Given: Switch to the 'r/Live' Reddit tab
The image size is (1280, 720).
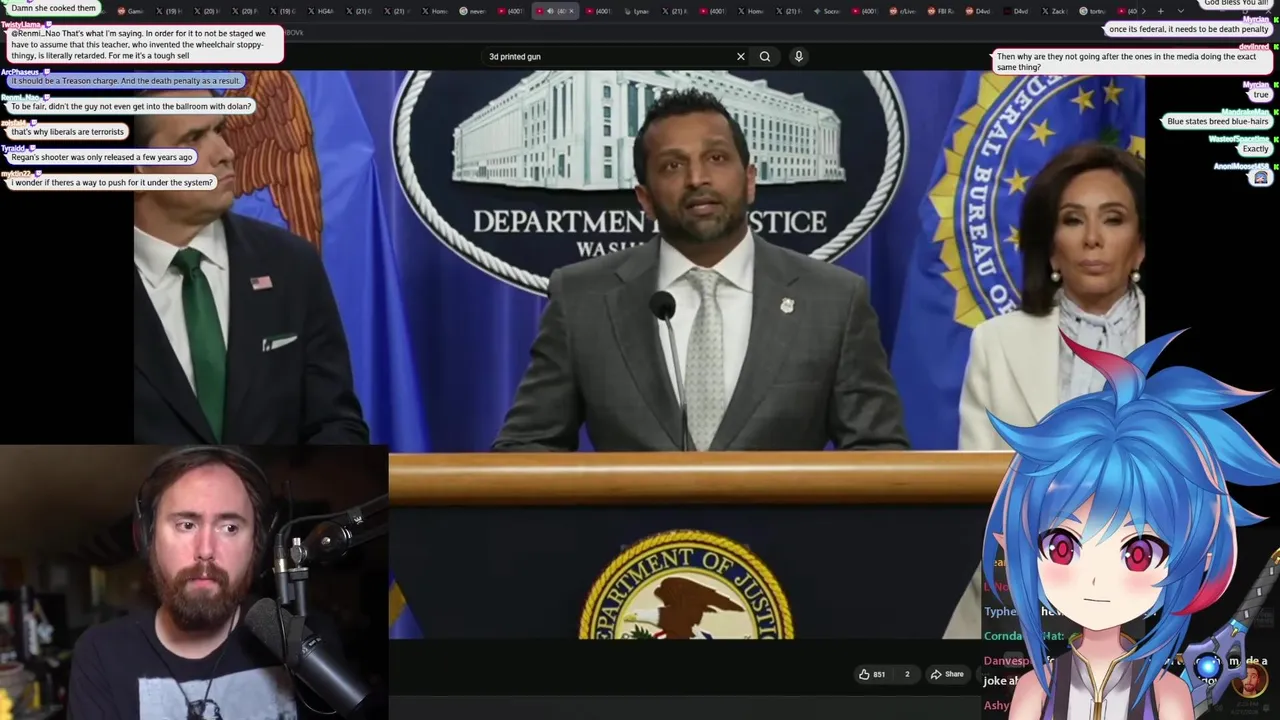Looking at the screenshot, I should 903,11.
